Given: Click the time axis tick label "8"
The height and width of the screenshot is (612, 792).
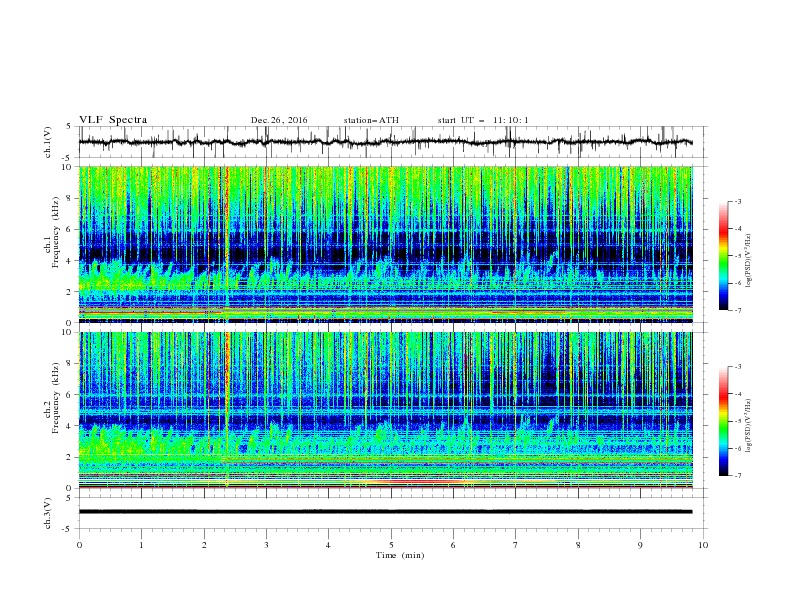Looking at the screenshot, I should [578, 545].
